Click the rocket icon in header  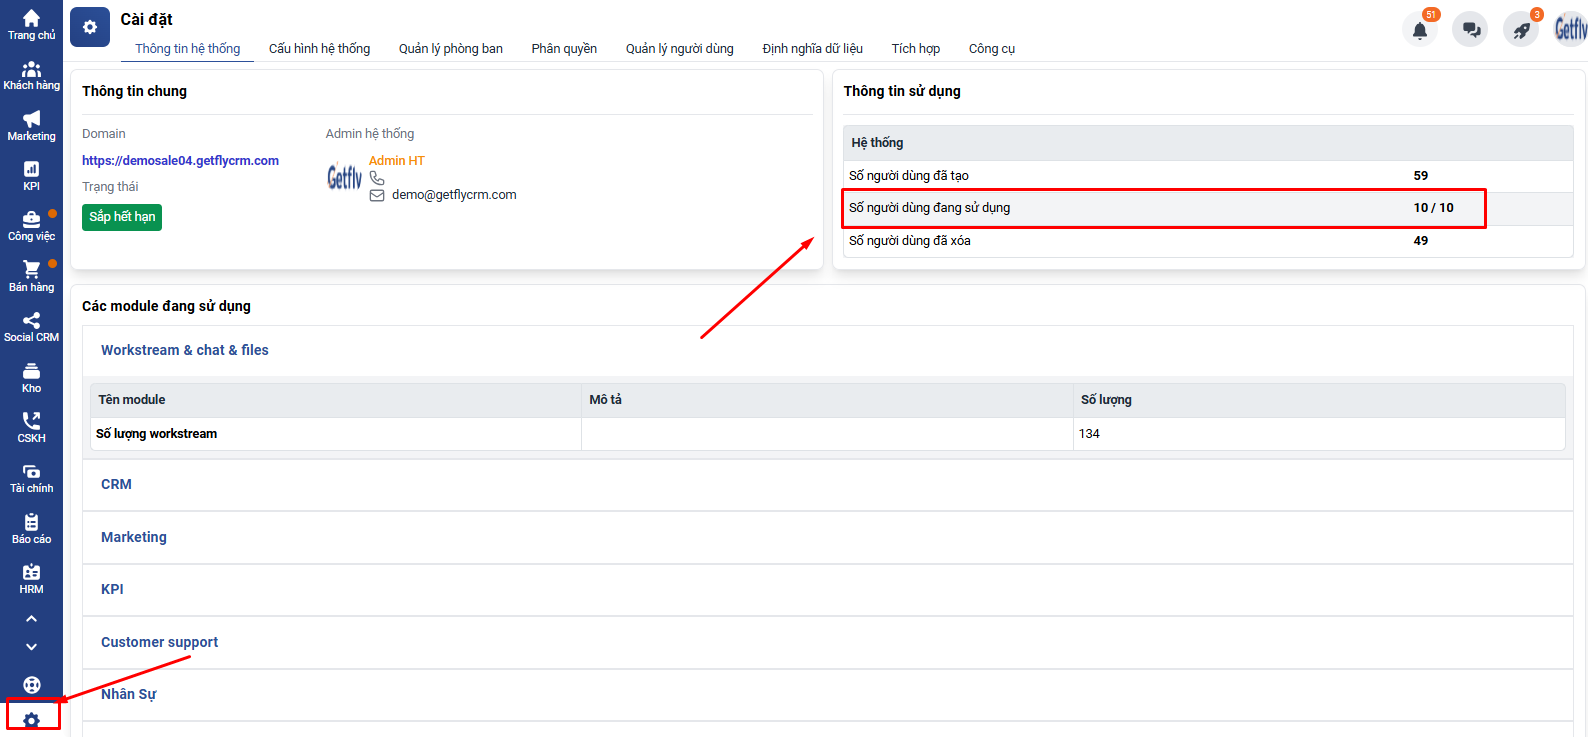click(1521, 30)
